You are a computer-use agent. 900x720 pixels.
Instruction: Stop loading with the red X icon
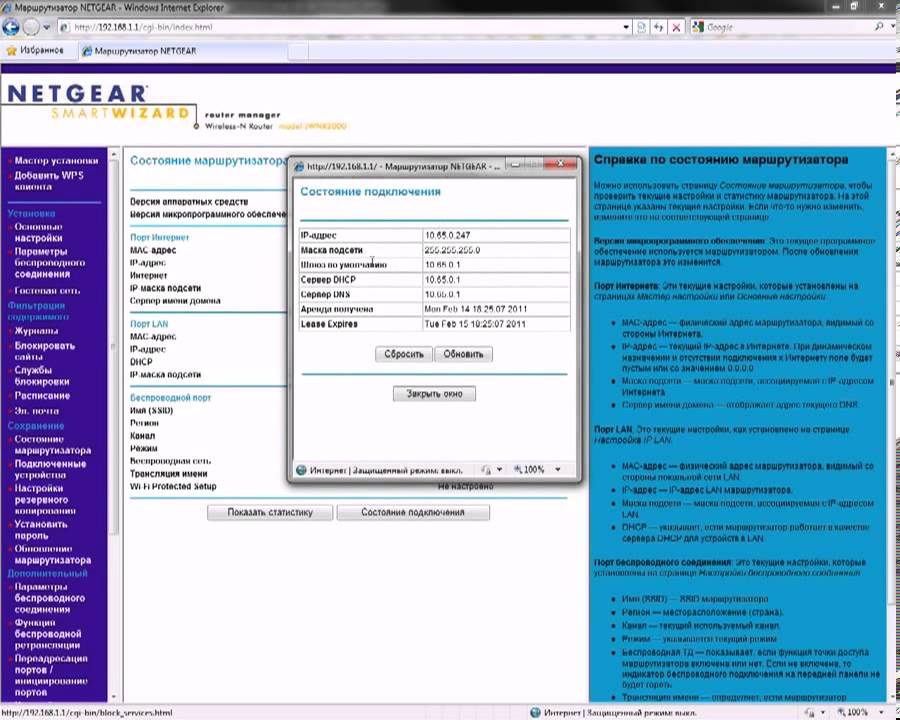[677, 27]
